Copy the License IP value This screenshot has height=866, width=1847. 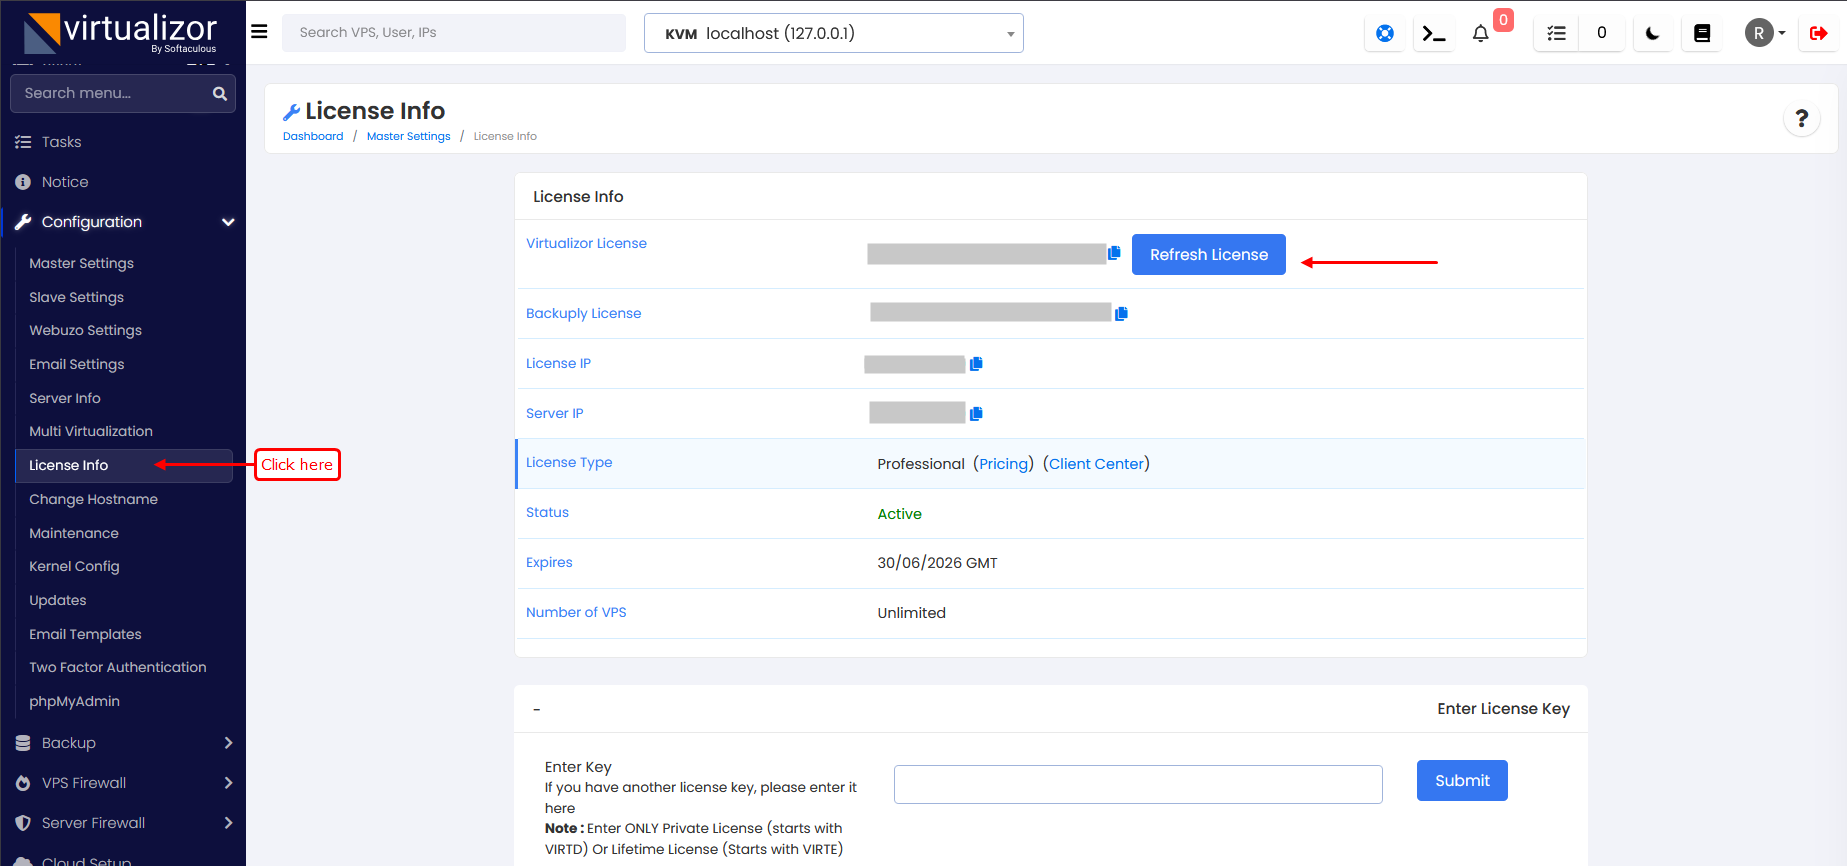pyautogui.click(x=976, y=364)
